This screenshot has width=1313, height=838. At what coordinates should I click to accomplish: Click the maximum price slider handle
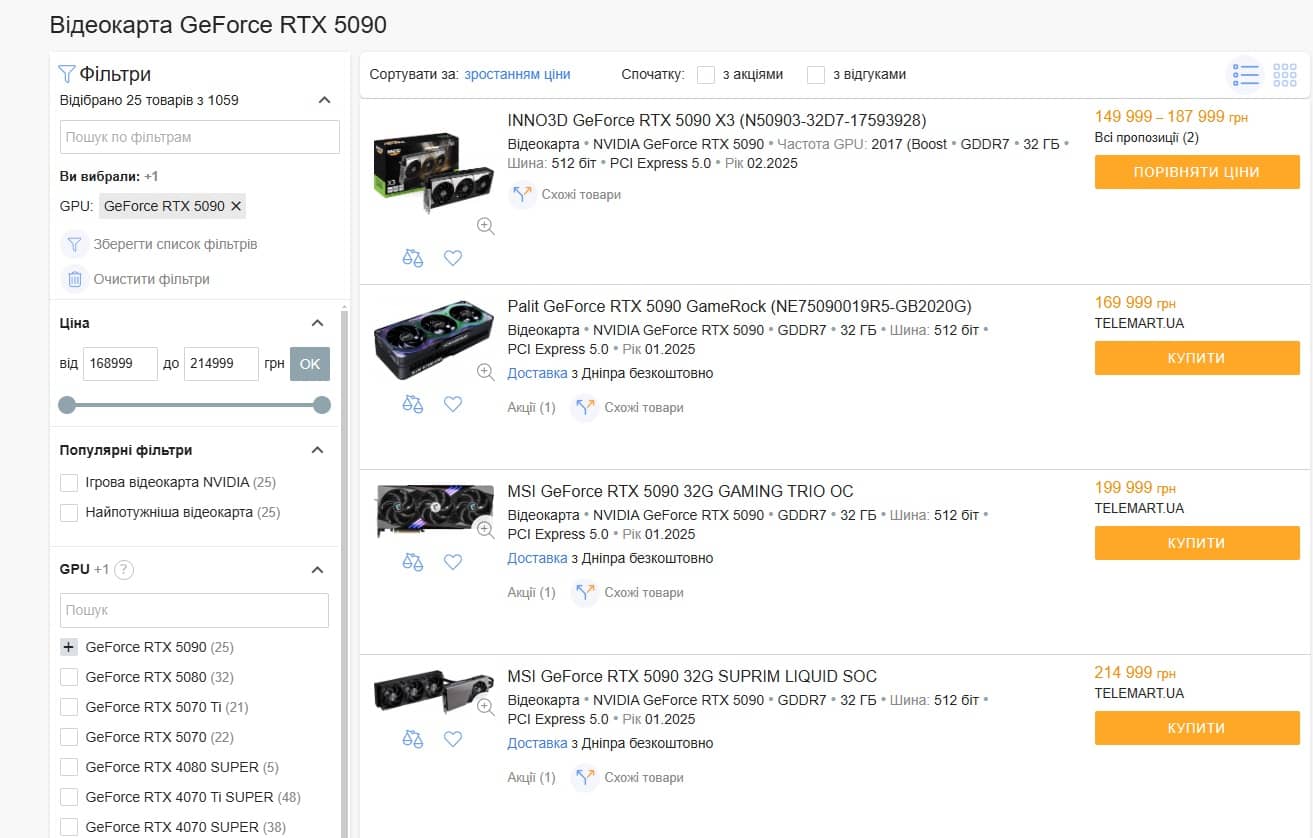322,405
